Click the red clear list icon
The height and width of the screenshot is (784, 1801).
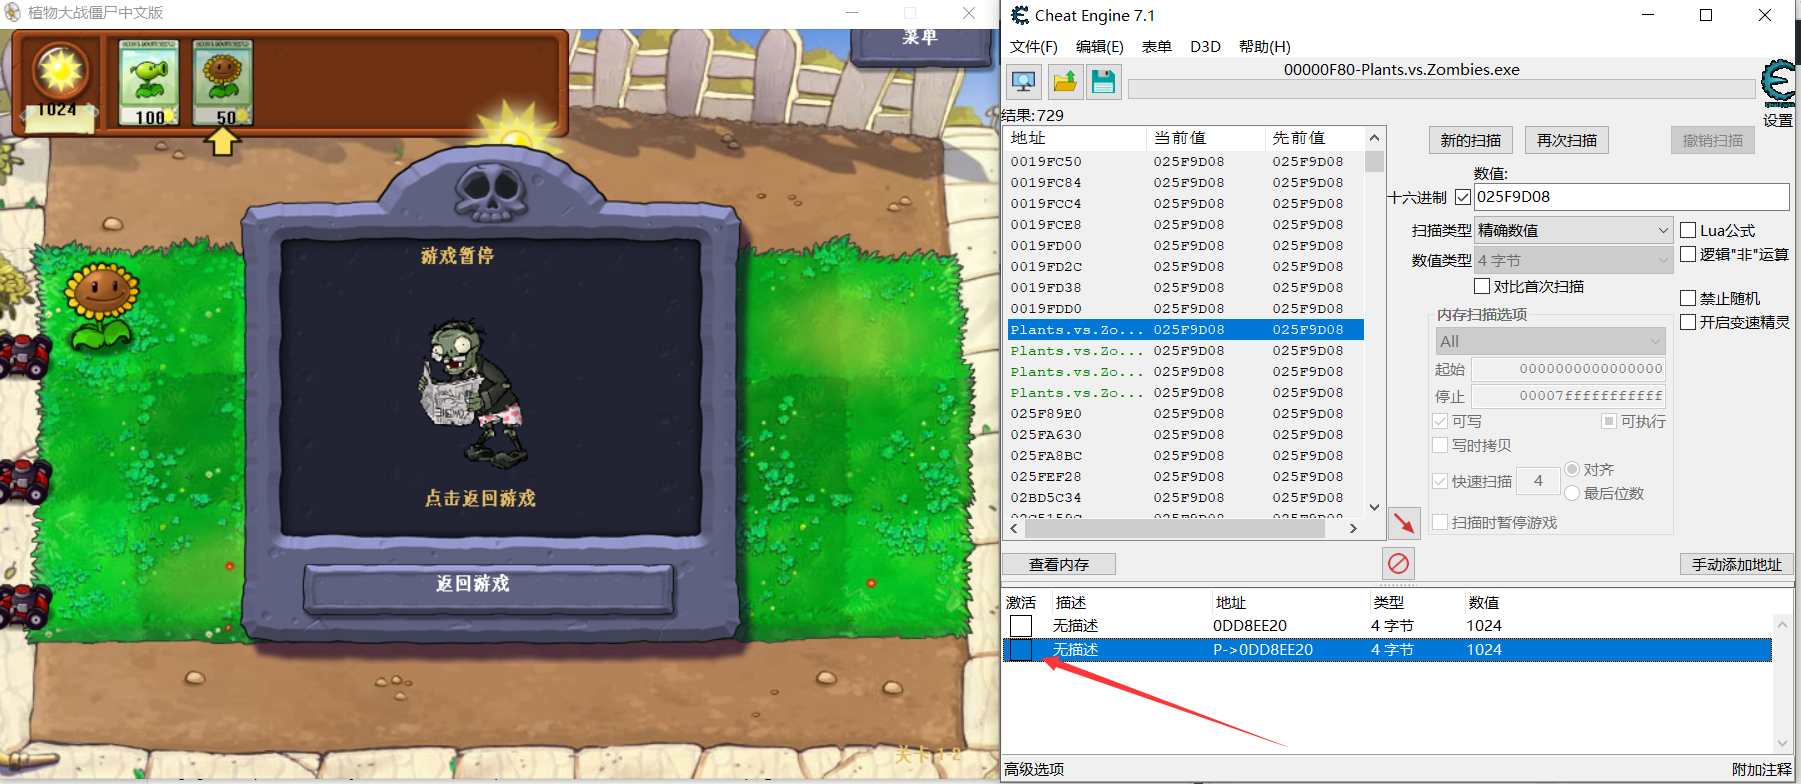[x=1398, y=564]
